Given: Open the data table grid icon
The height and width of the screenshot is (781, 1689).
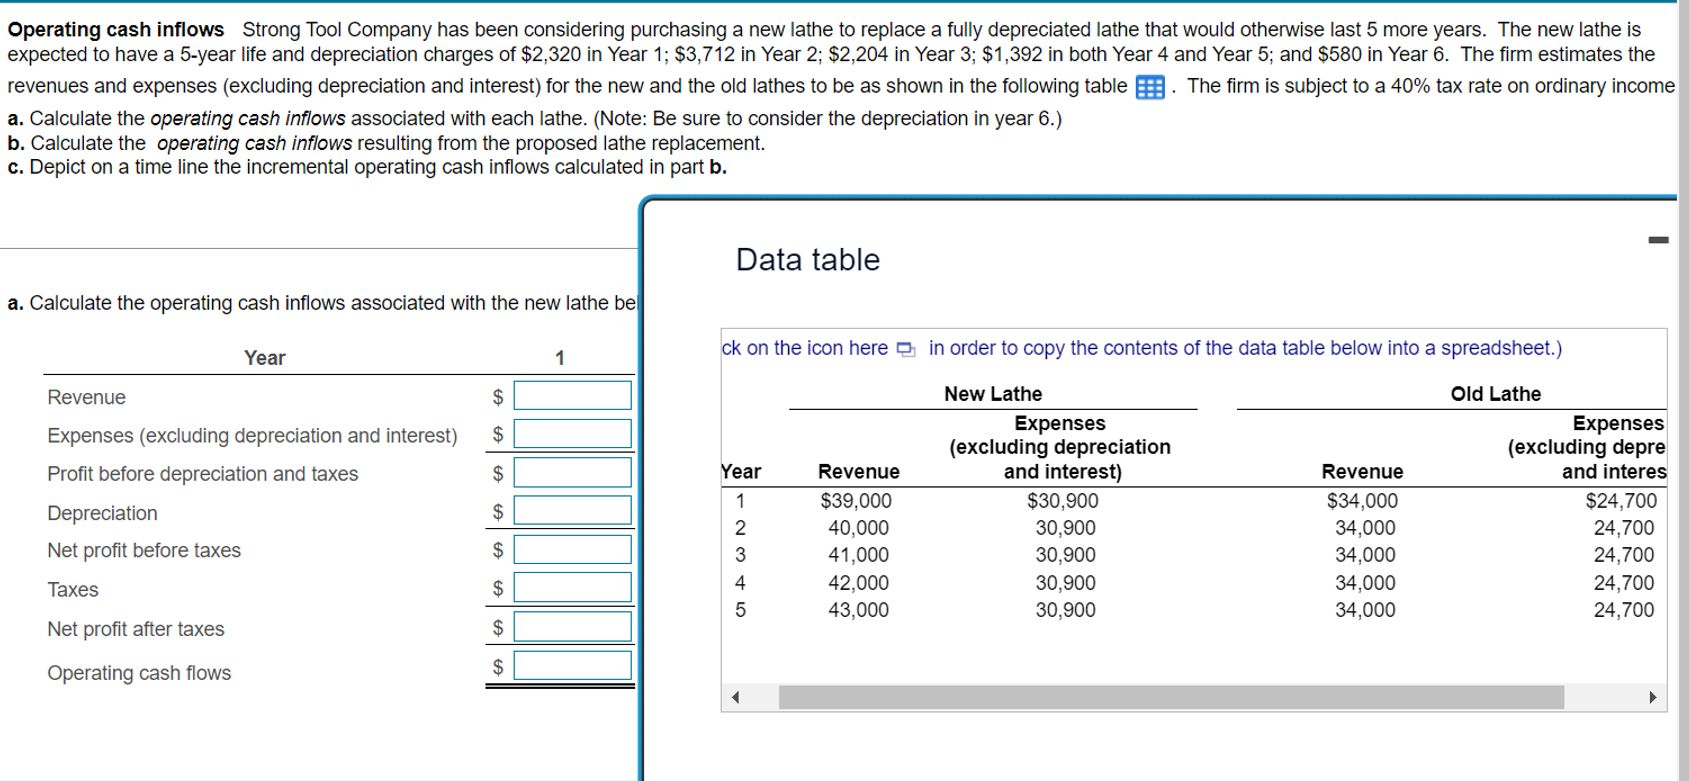Looking at the screenshot, I should (x=1150, y=88).
